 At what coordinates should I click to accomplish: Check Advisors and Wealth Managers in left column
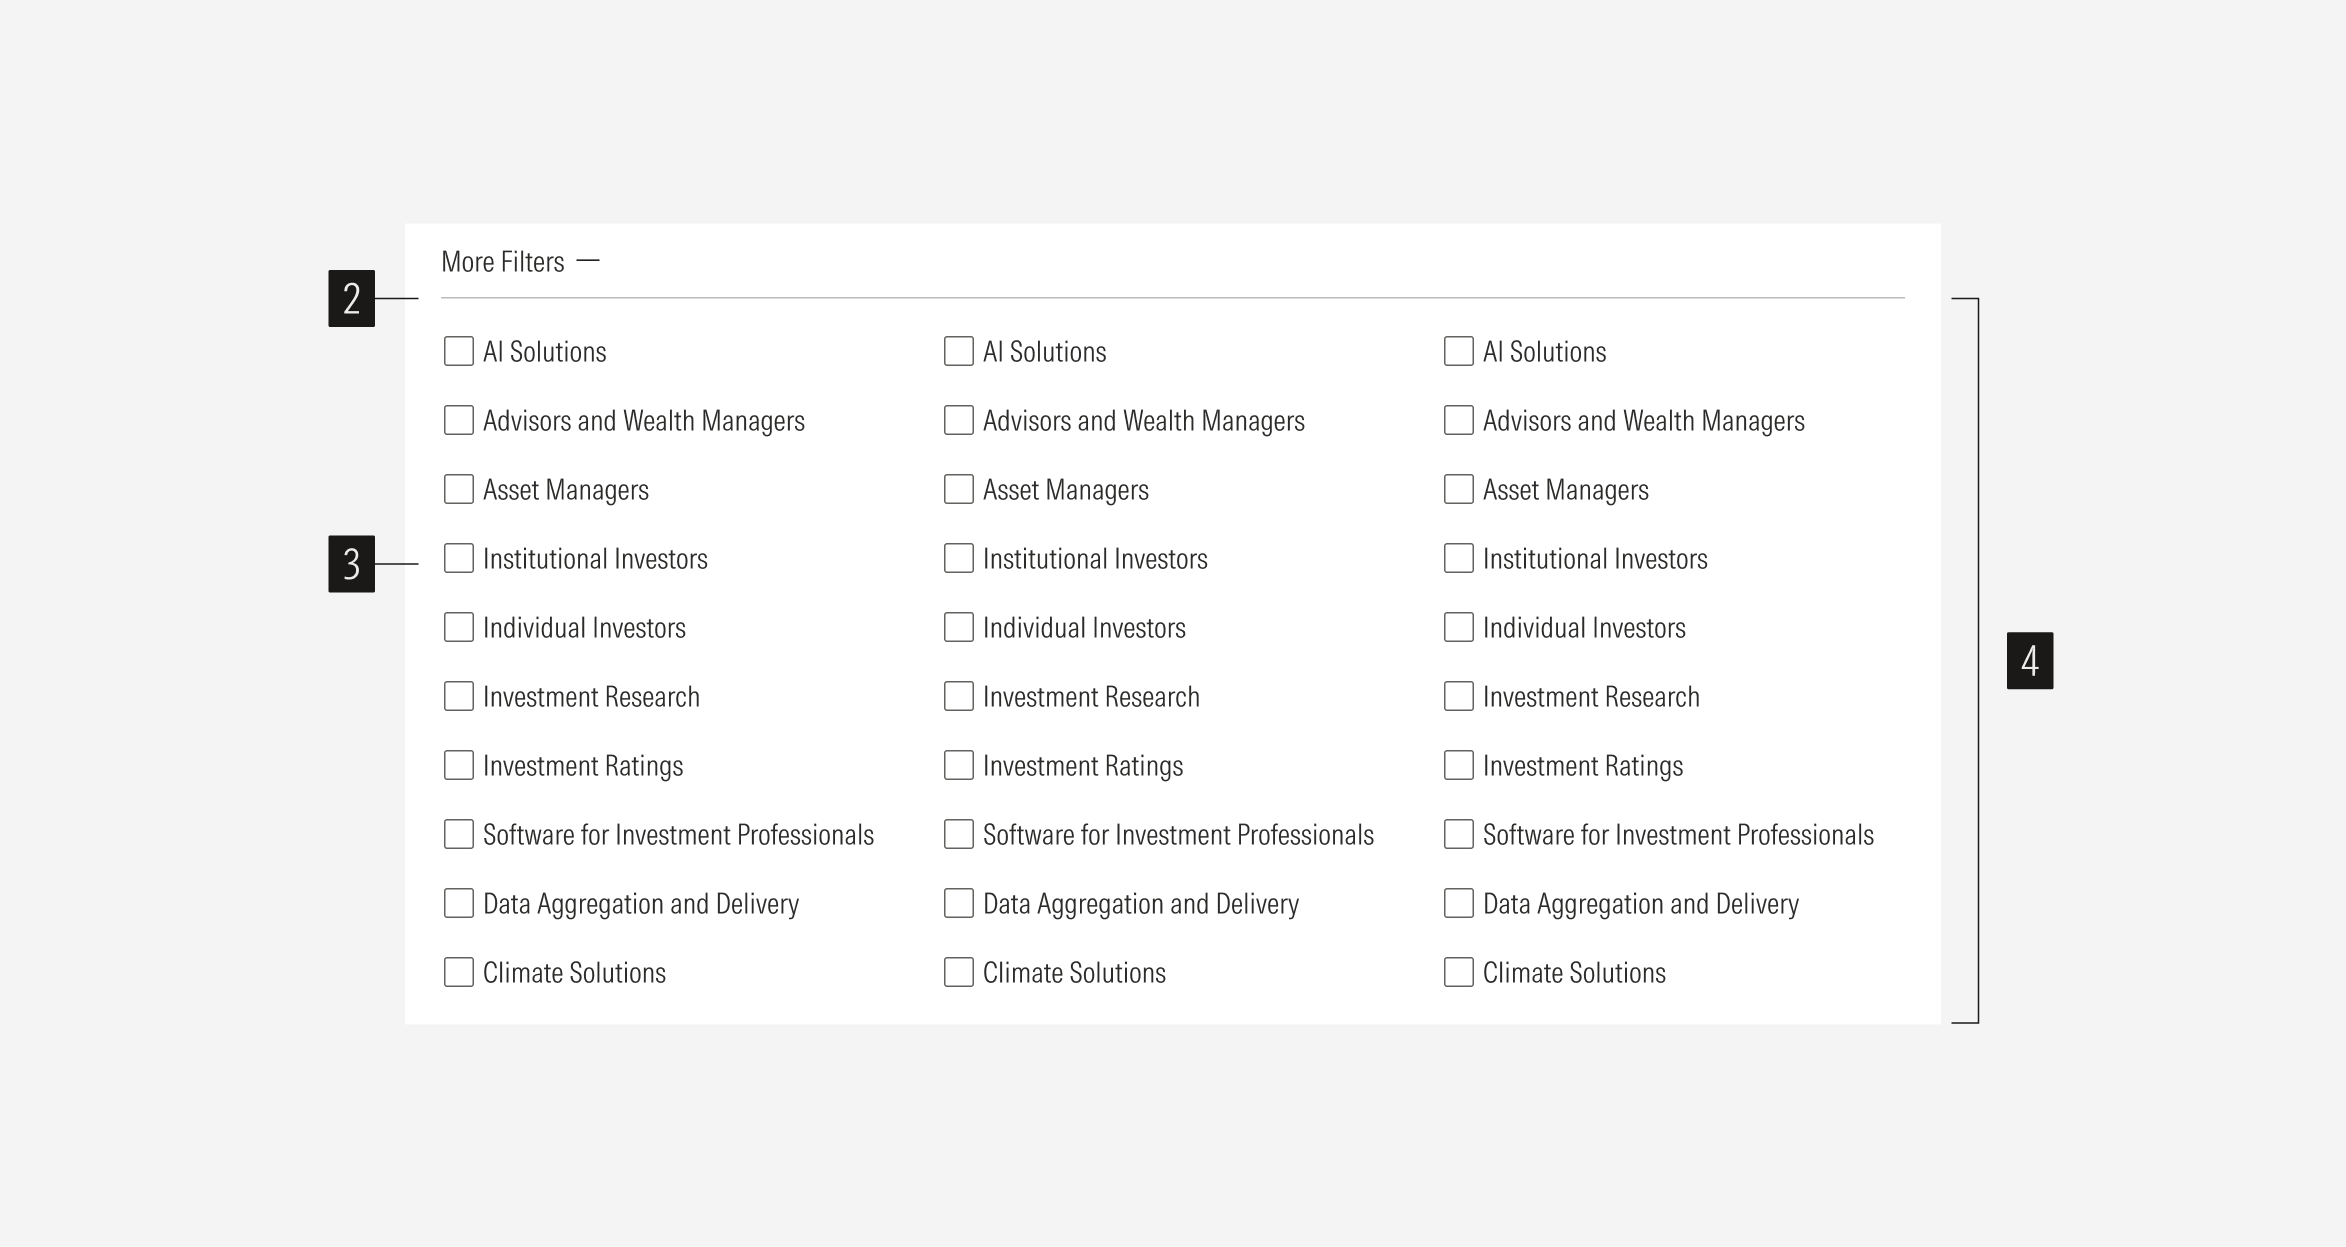(x=459, y=420)
